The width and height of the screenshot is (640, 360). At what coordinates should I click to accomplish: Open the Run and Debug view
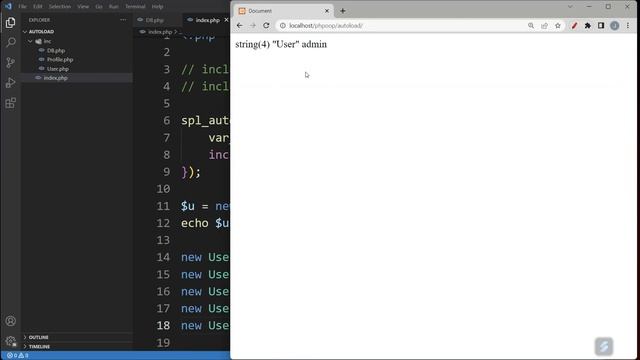pos(11,83)
